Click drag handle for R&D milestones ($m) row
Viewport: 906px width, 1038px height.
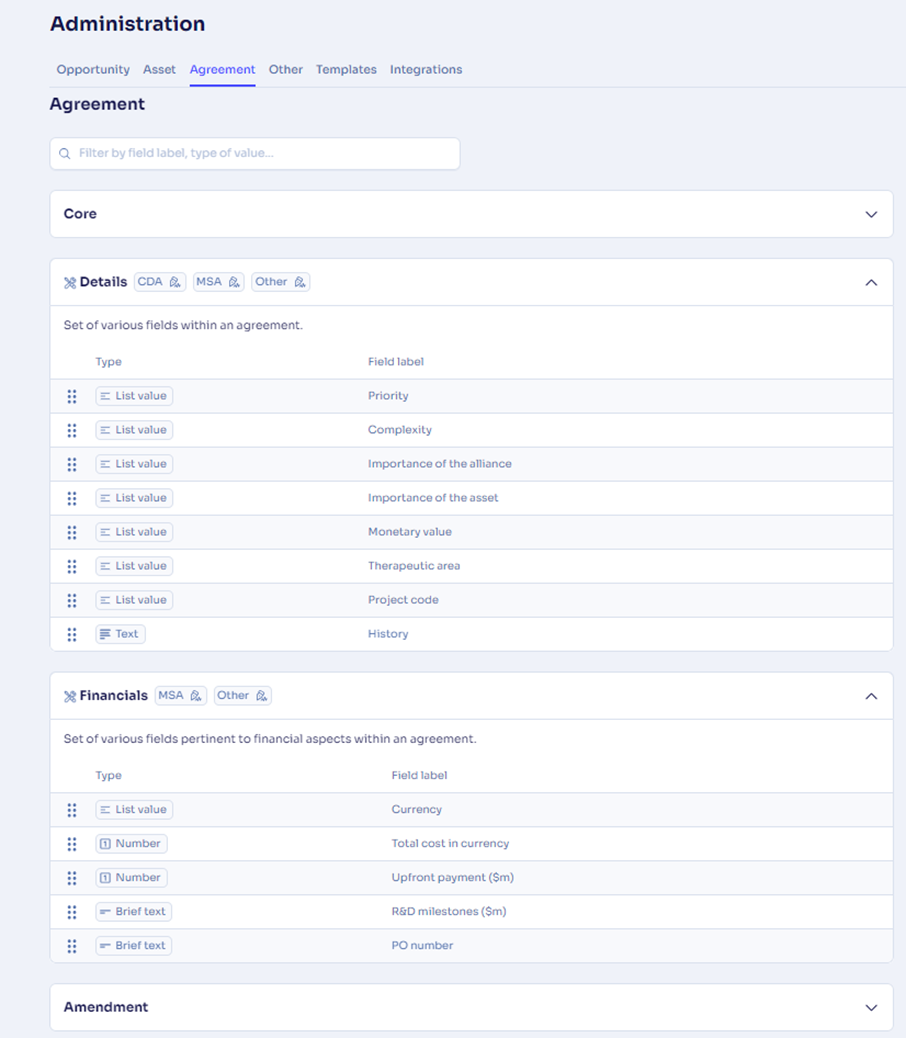coord(71,912)
